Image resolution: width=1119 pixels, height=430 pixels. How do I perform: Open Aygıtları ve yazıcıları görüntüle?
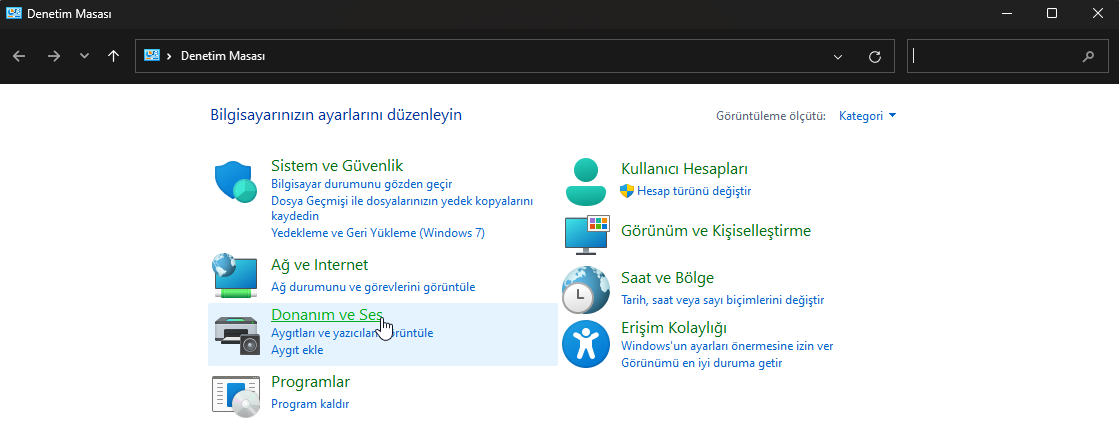[352, 333]
